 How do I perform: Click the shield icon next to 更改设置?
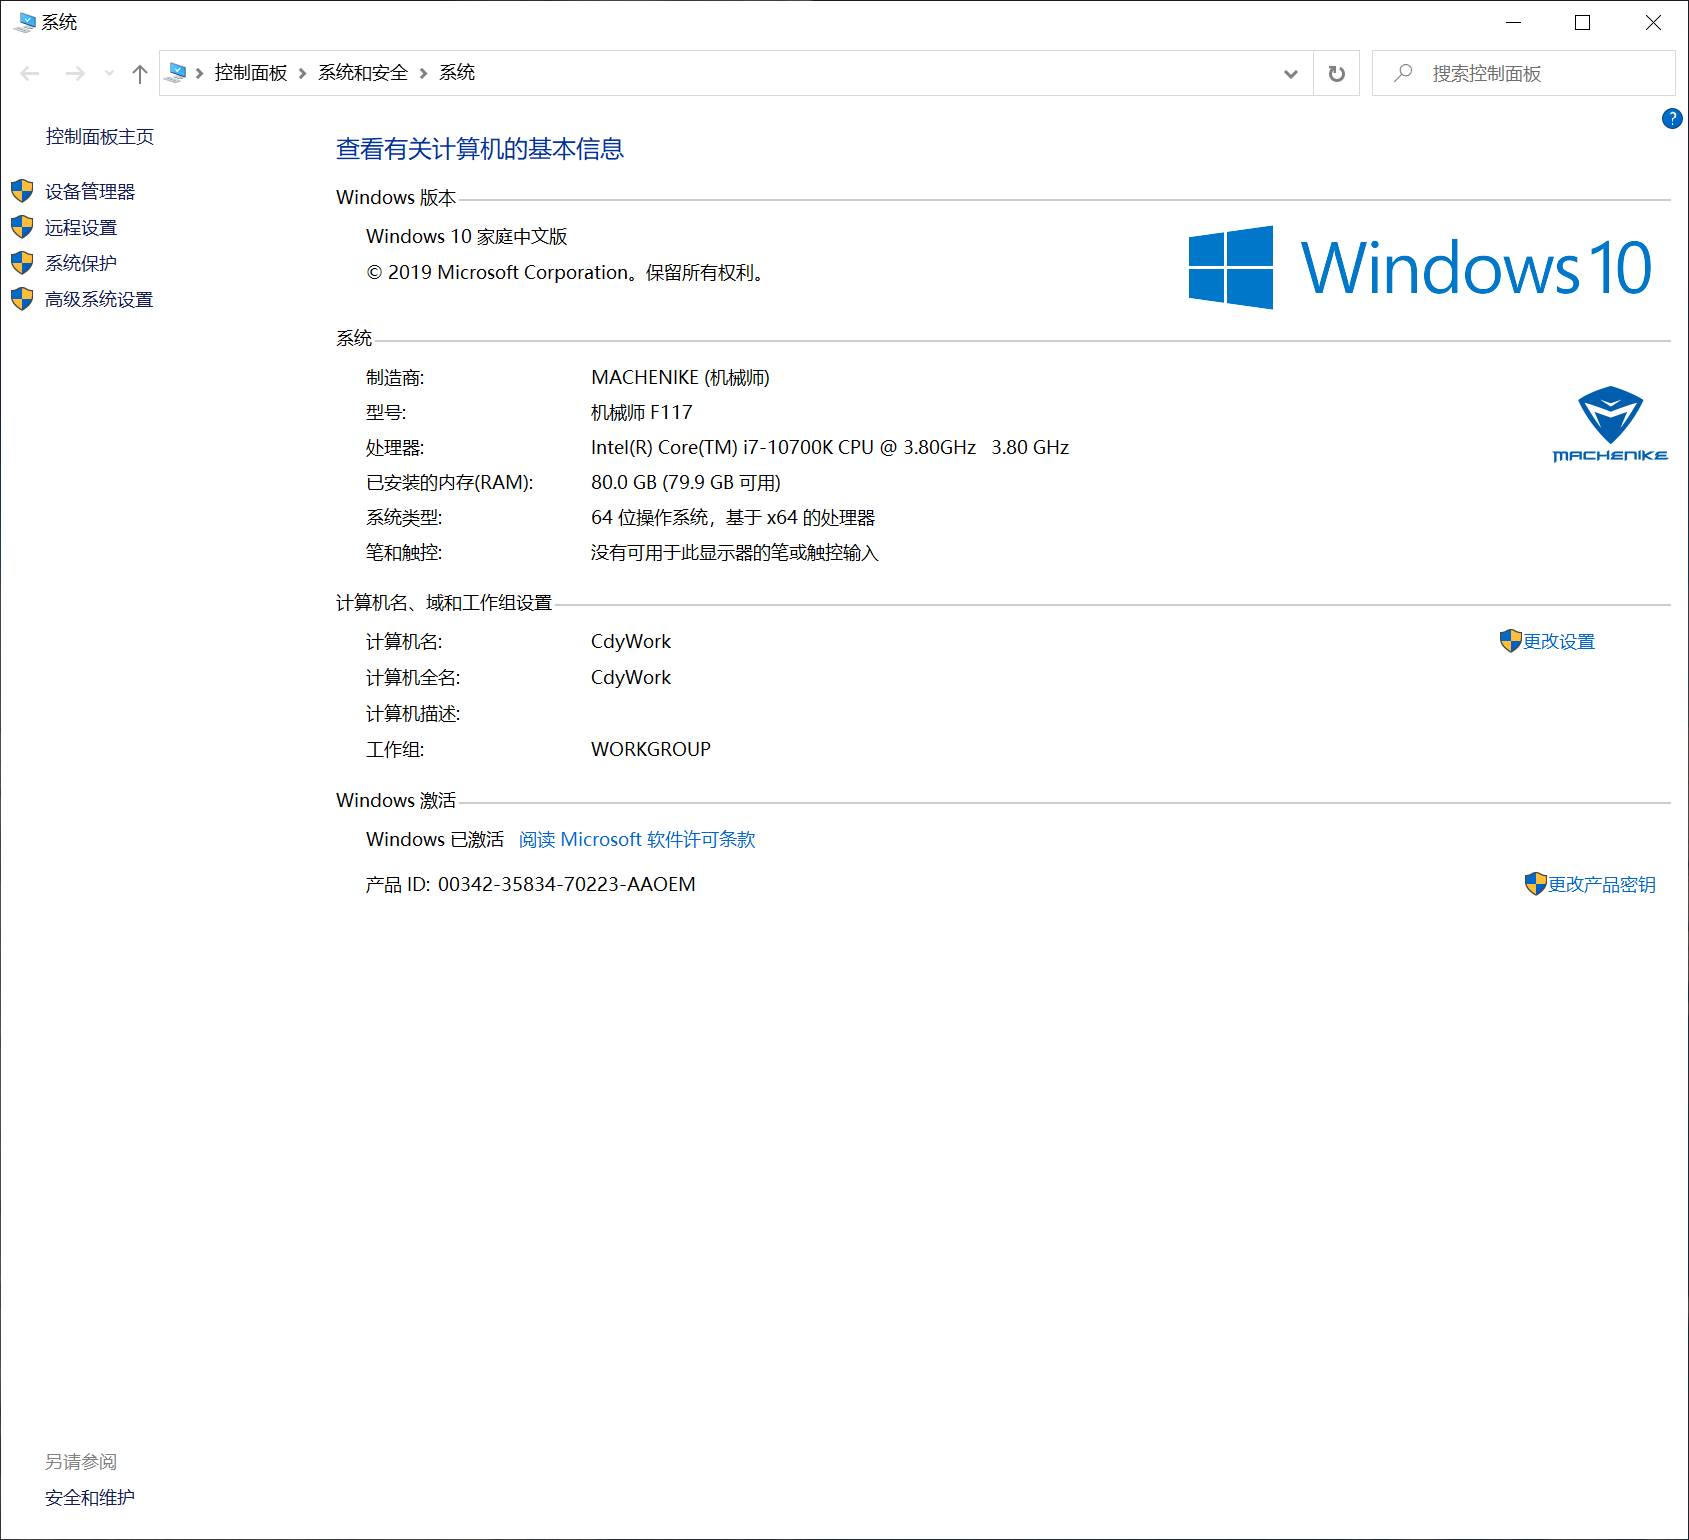[1510, 641]
